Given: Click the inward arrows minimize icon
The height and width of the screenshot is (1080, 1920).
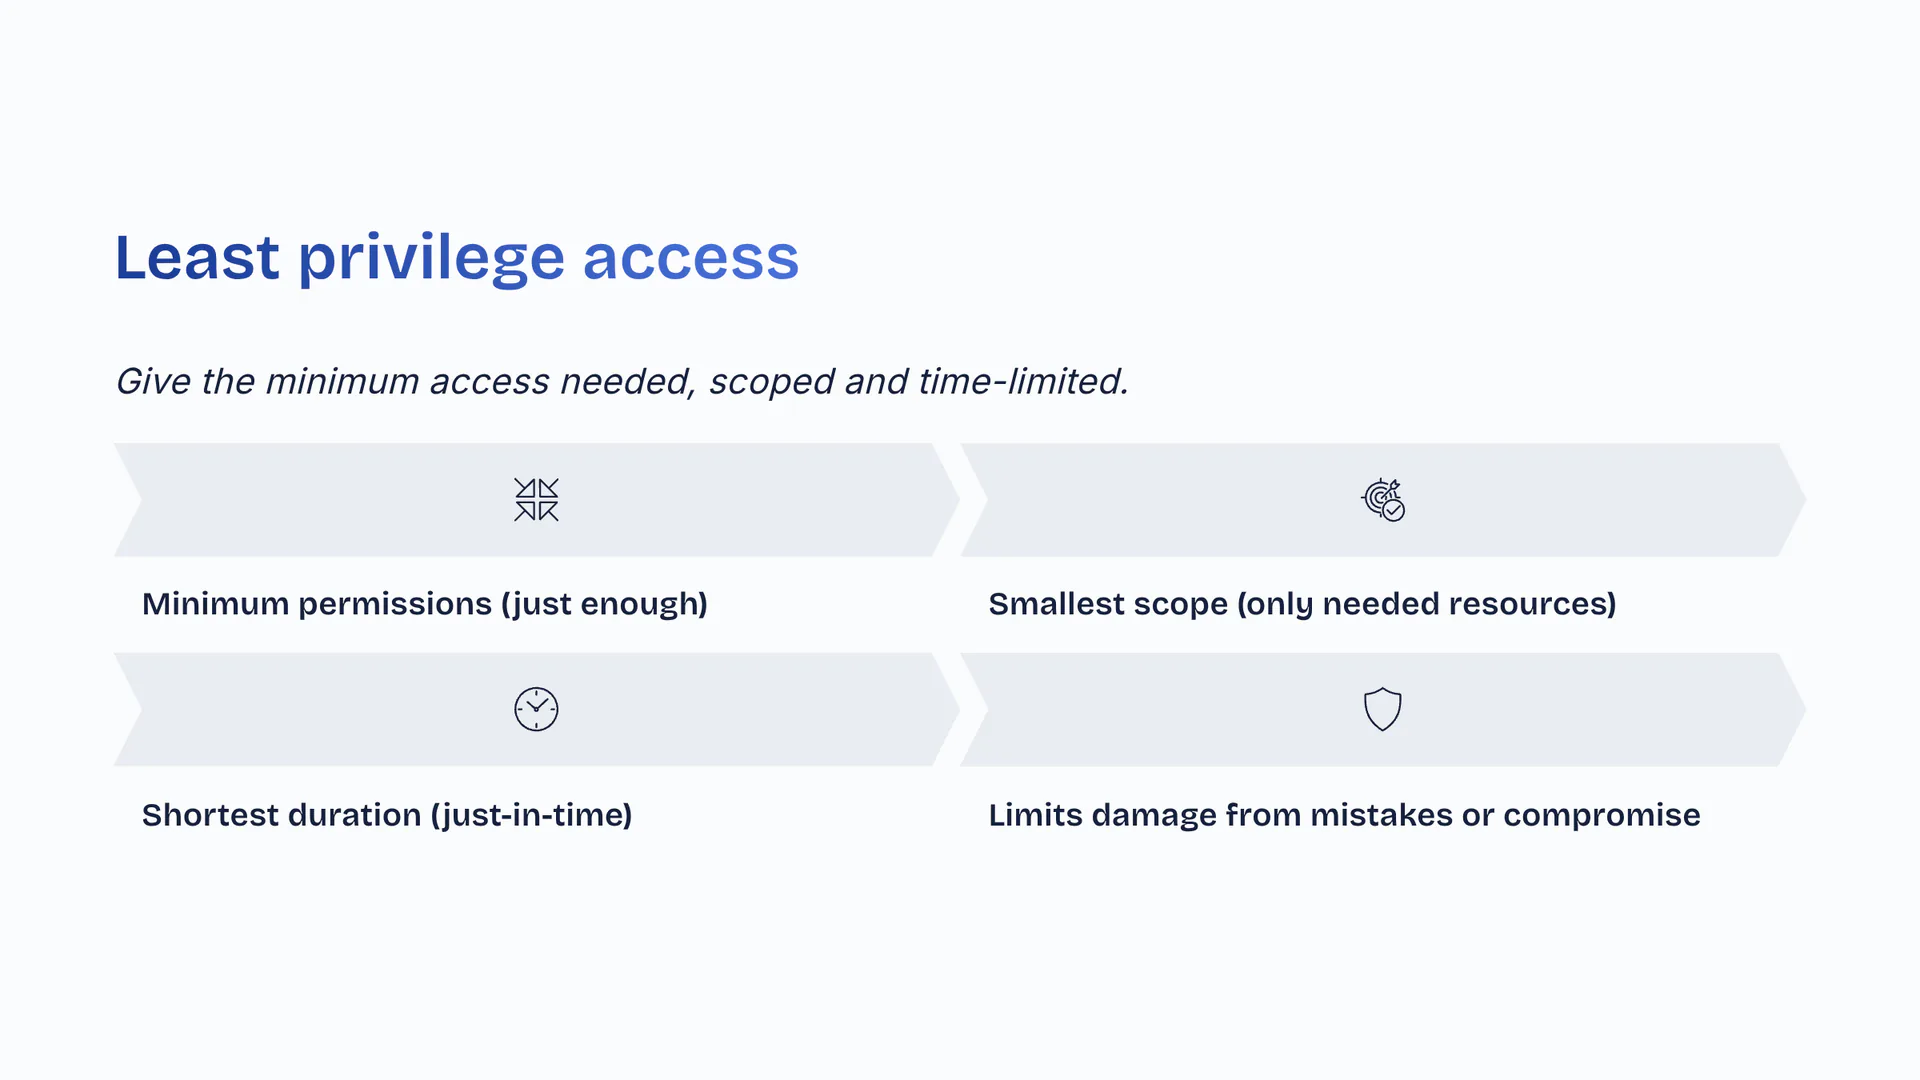Looking at the screenshot, I should 536,500.
